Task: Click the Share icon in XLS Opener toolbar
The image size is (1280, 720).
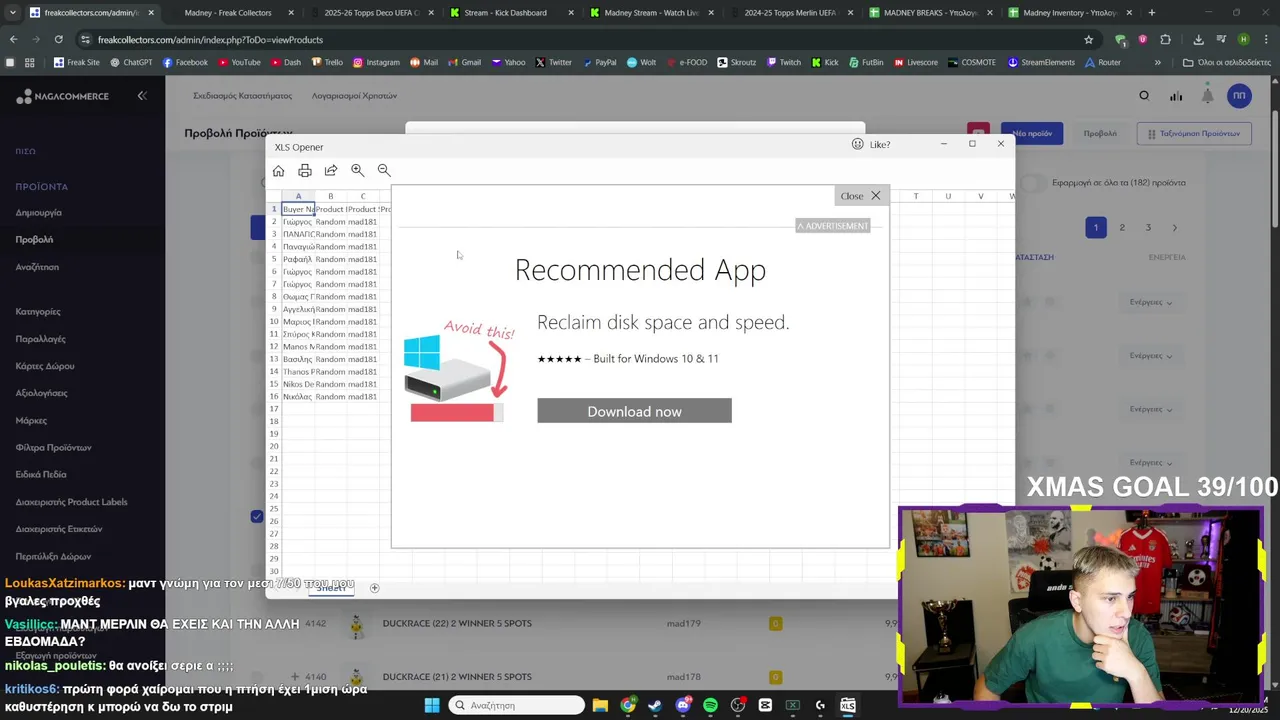Action: 331,171
